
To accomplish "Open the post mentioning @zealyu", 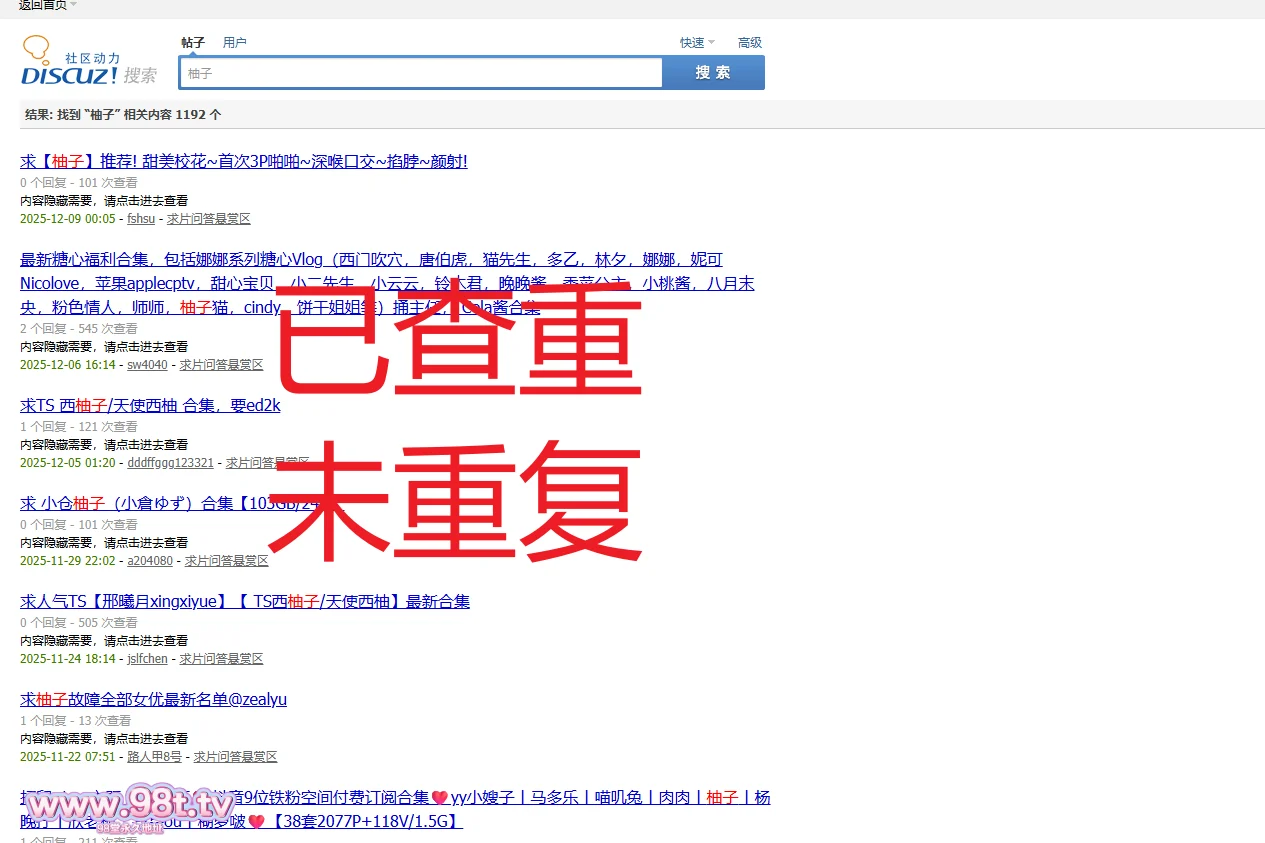I will coord(153,699).
